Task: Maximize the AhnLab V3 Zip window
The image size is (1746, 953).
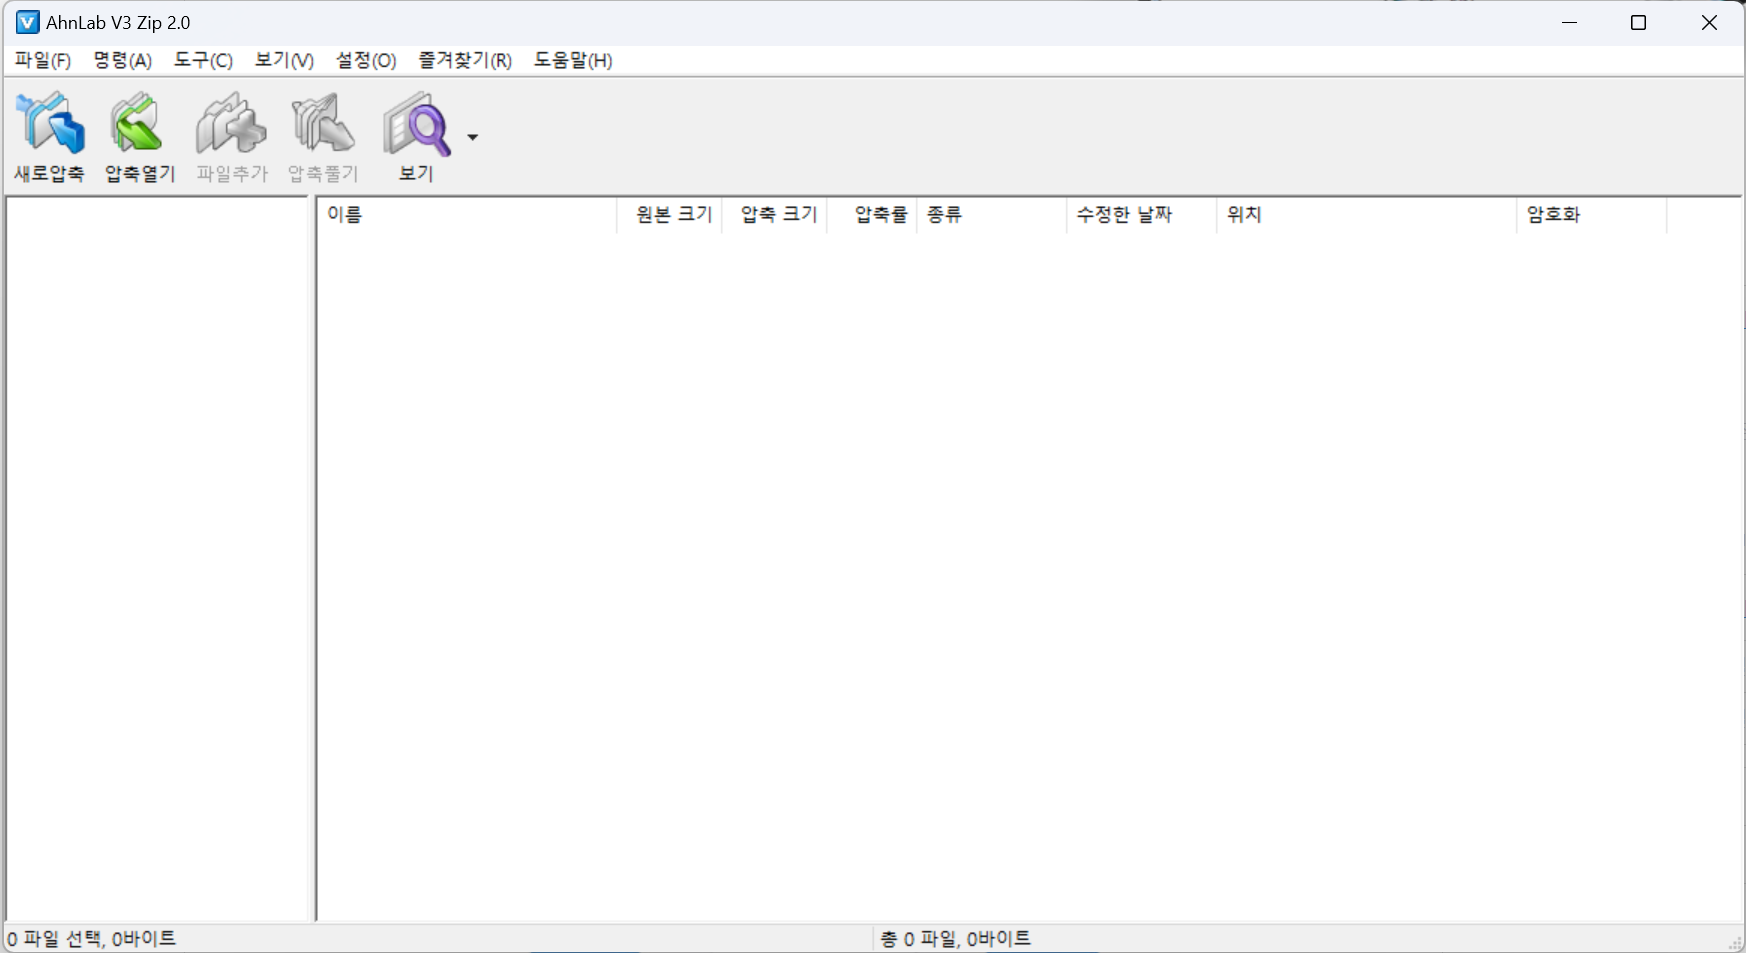Action: click(x=1638, y=22)
